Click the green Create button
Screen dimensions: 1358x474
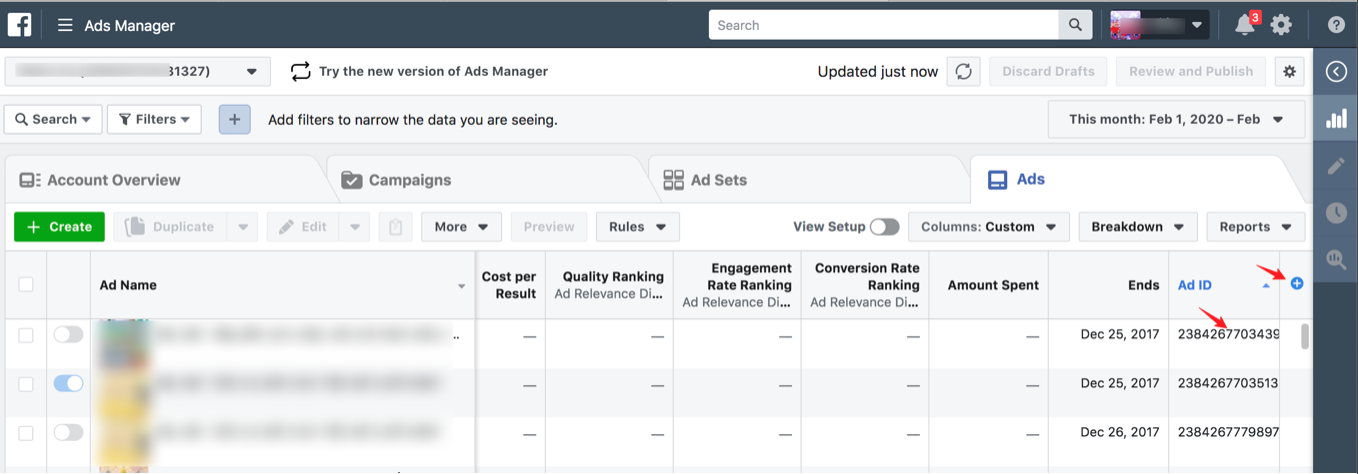point(59,227)
